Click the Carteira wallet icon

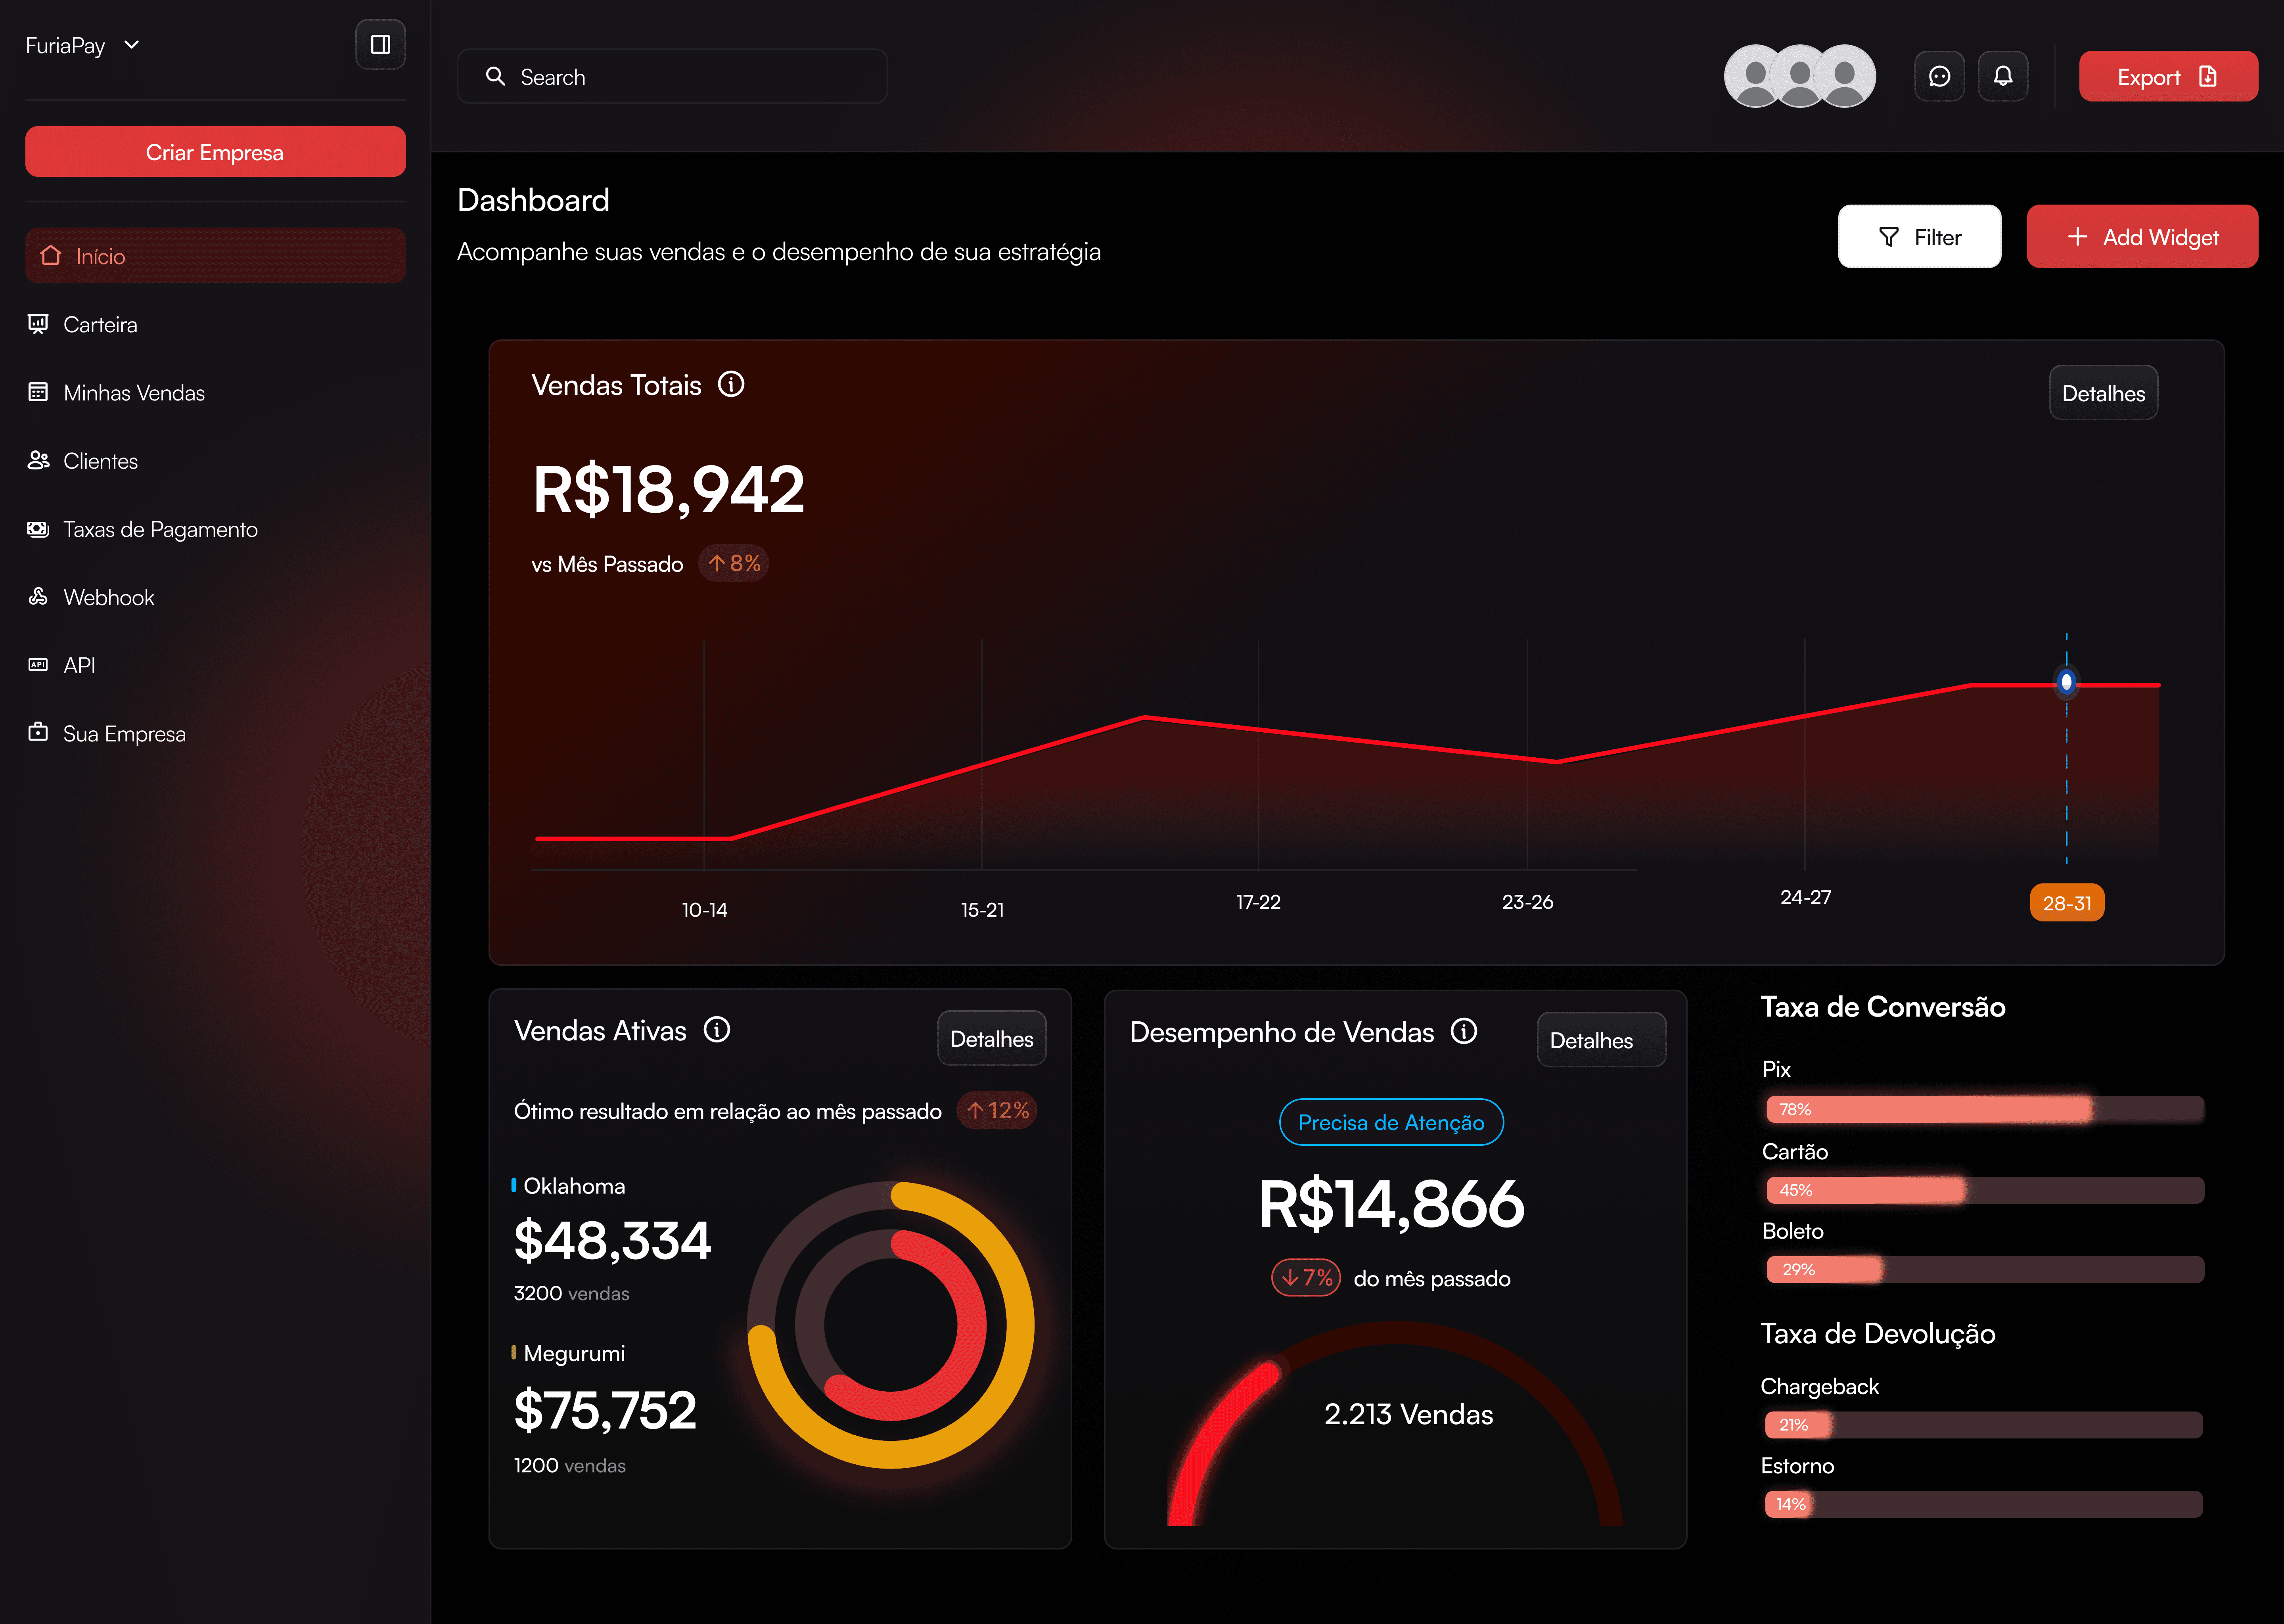pos(38,324)
